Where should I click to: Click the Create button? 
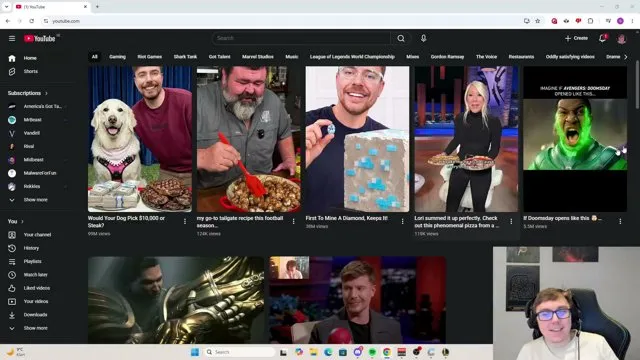[576, 38]
